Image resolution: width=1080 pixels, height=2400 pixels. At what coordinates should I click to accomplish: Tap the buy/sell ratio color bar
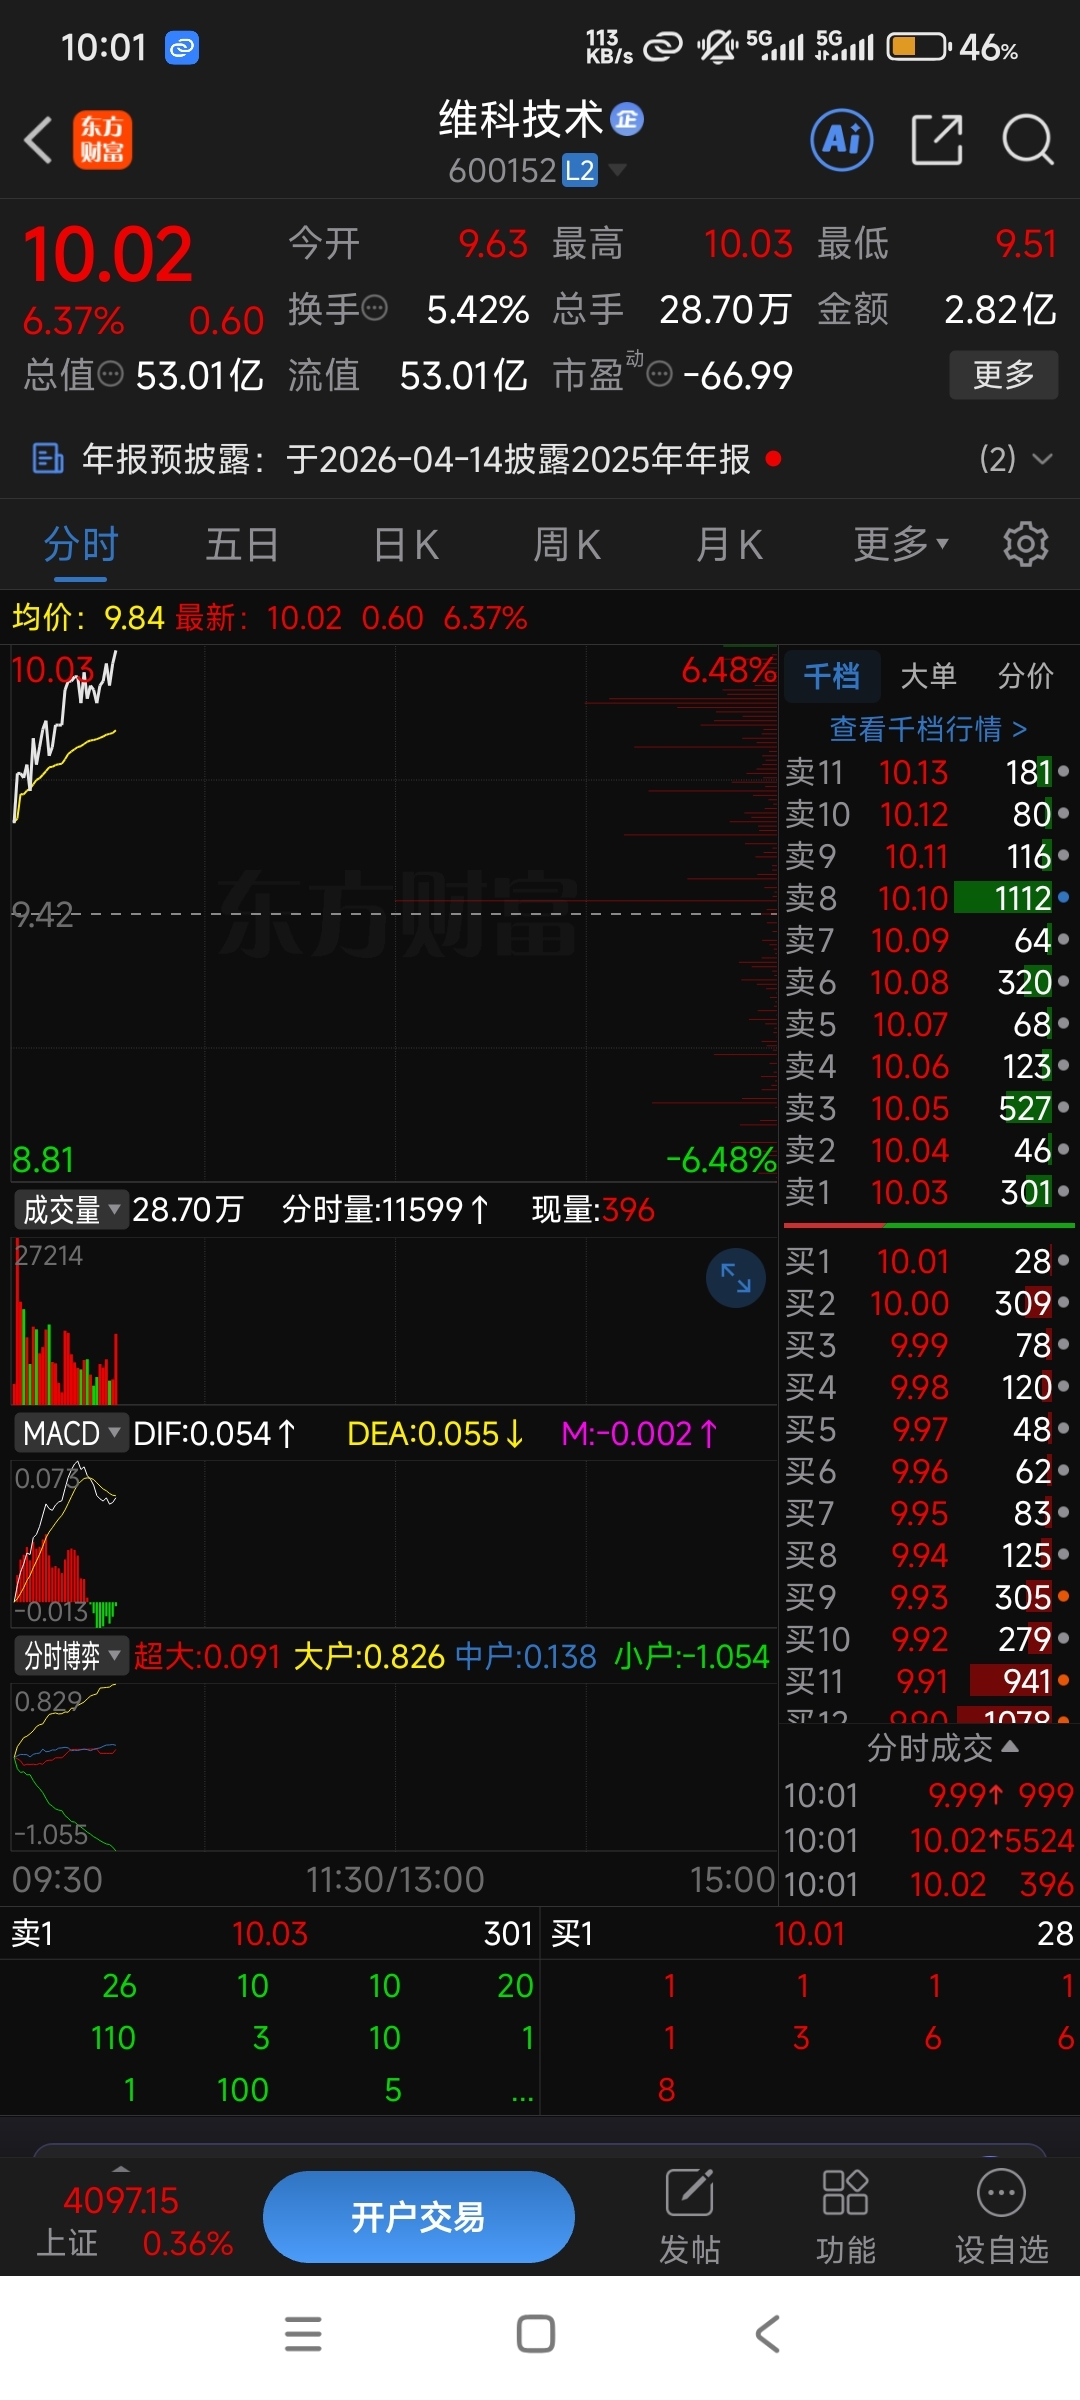pos(928,1225)
